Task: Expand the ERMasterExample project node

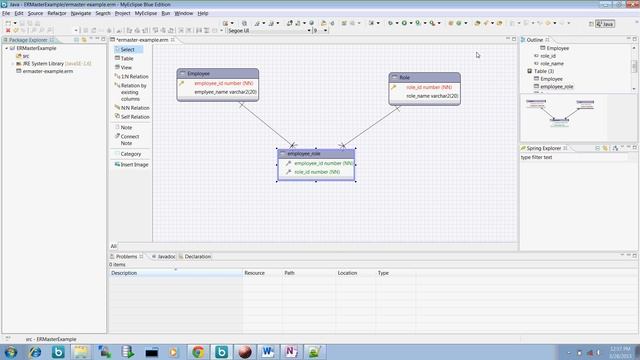Action: [x=7, y=48]
